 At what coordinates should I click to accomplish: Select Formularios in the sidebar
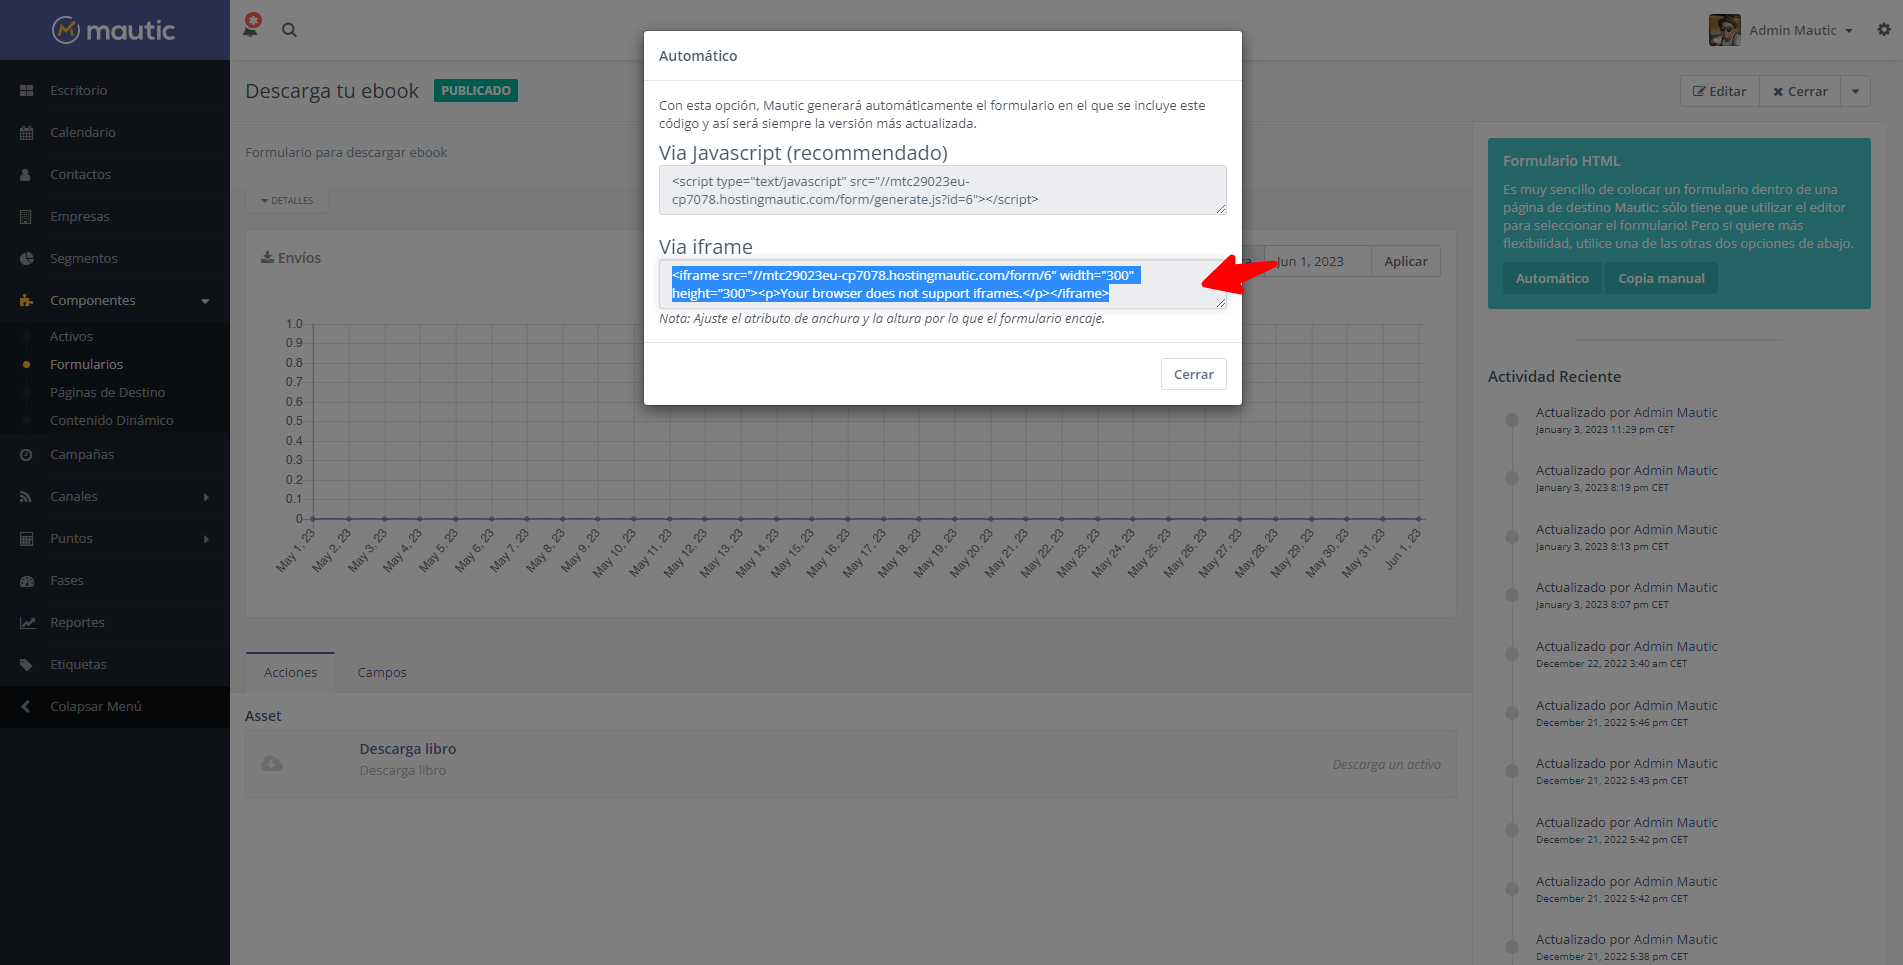87,365
